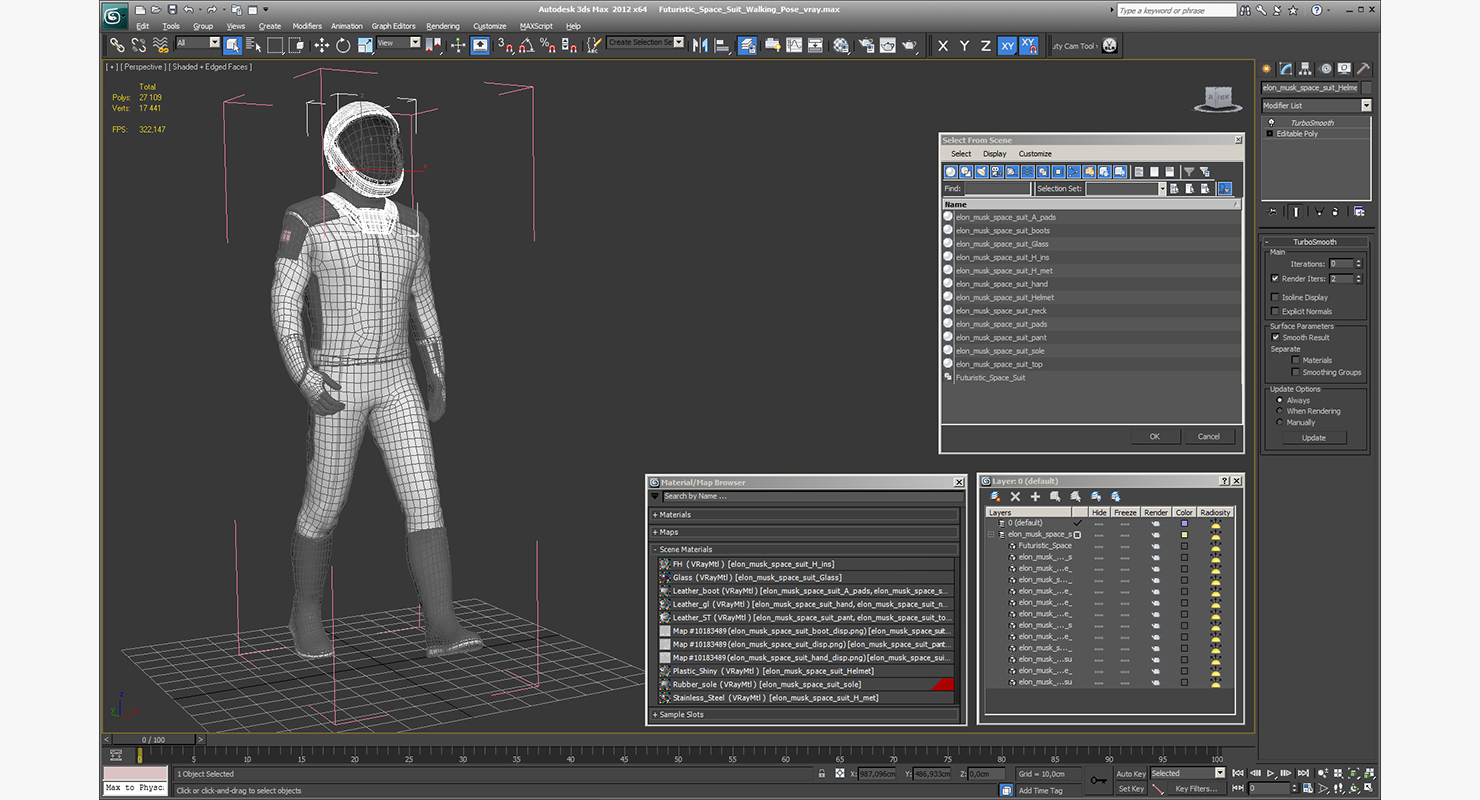The image size is (1480, 800).
Task: Uncheck the Render Iters checkbox
Action: [1275, 279]
